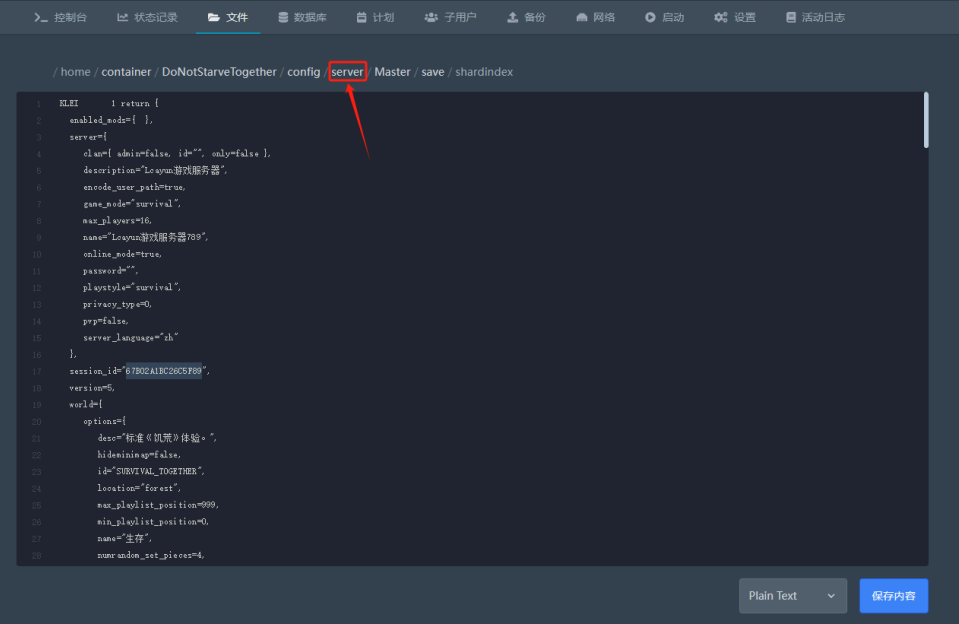Open config breadcrumb folder
959x624 pixels.
click(x=304, y=72)
